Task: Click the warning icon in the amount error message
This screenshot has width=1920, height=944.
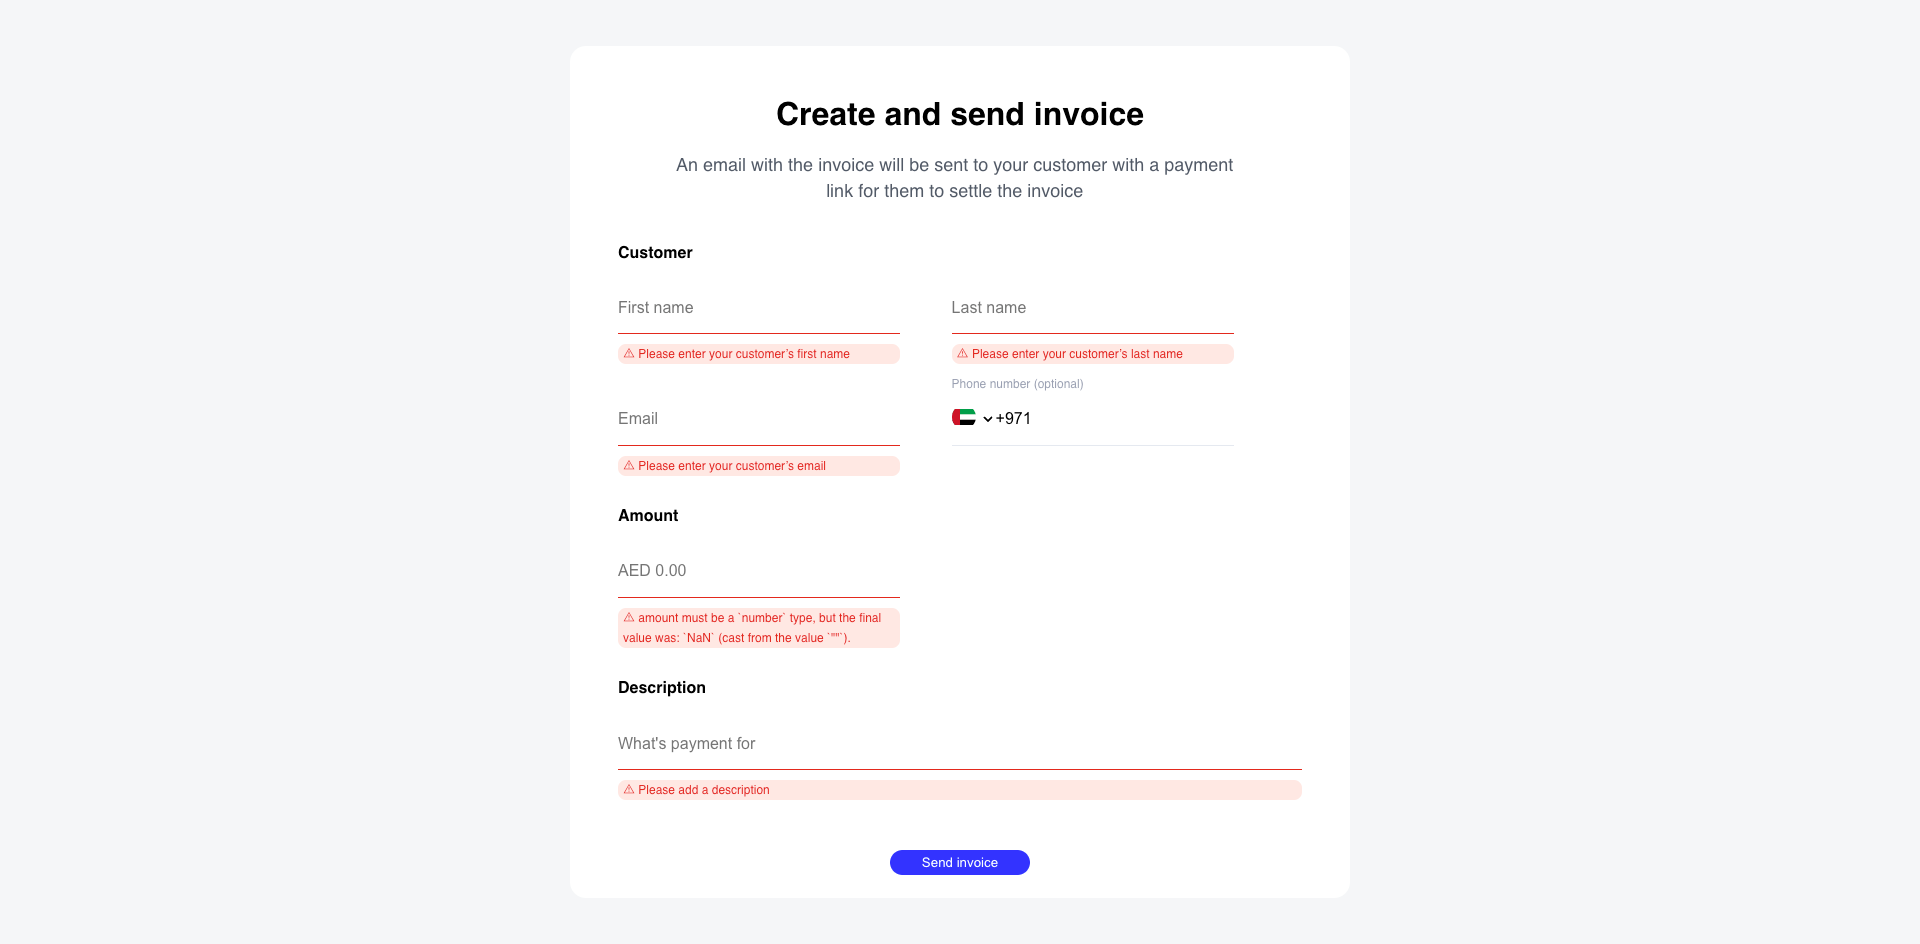Action: (x=629, y=618)
